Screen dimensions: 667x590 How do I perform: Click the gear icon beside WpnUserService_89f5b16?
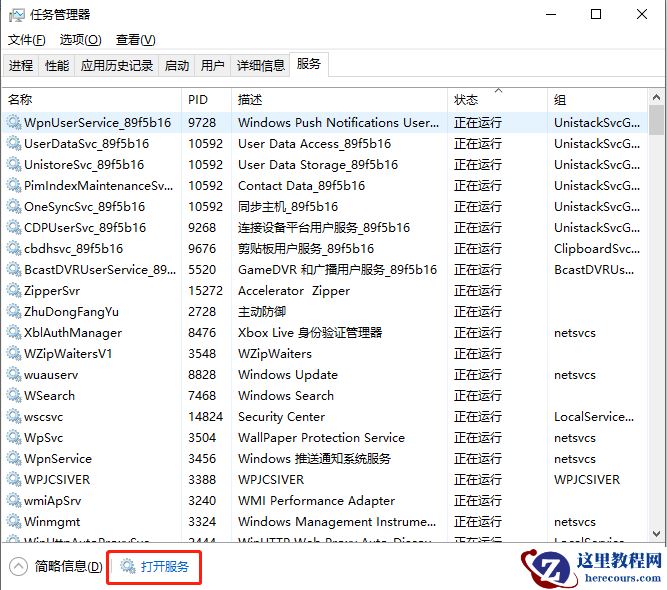point(14,123)
